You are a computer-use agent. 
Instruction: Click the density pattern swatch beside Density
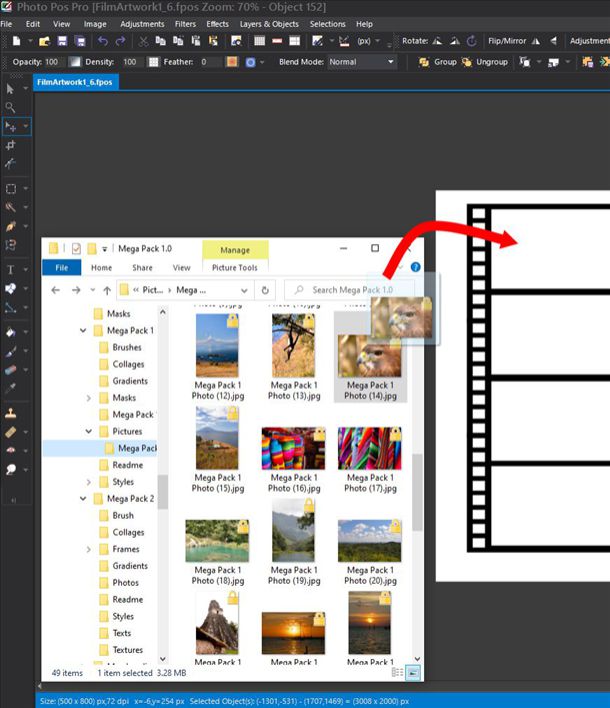[154, 62]
